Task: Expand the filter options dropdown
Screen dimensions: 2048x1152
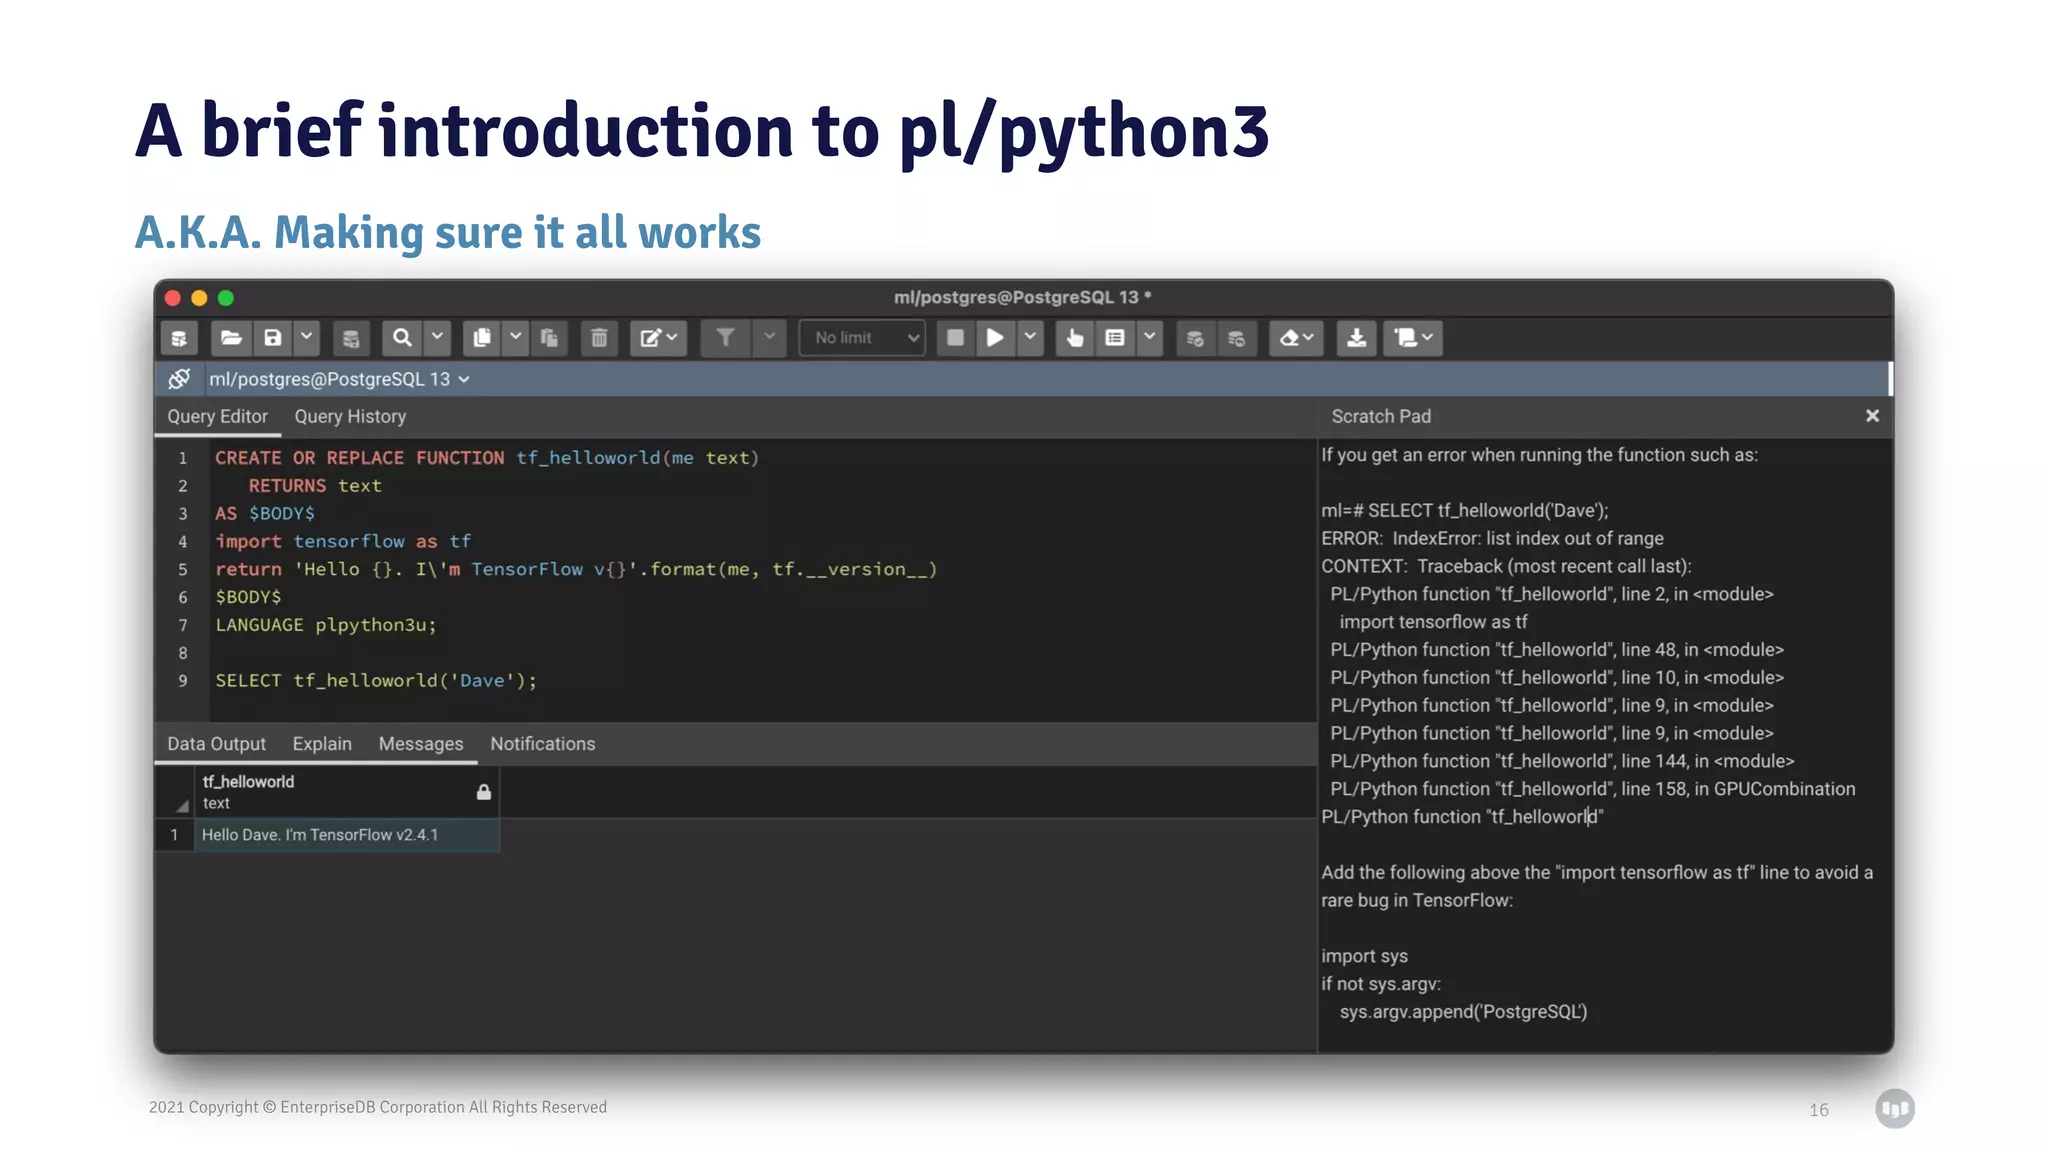Action: (x=769, y=338)
